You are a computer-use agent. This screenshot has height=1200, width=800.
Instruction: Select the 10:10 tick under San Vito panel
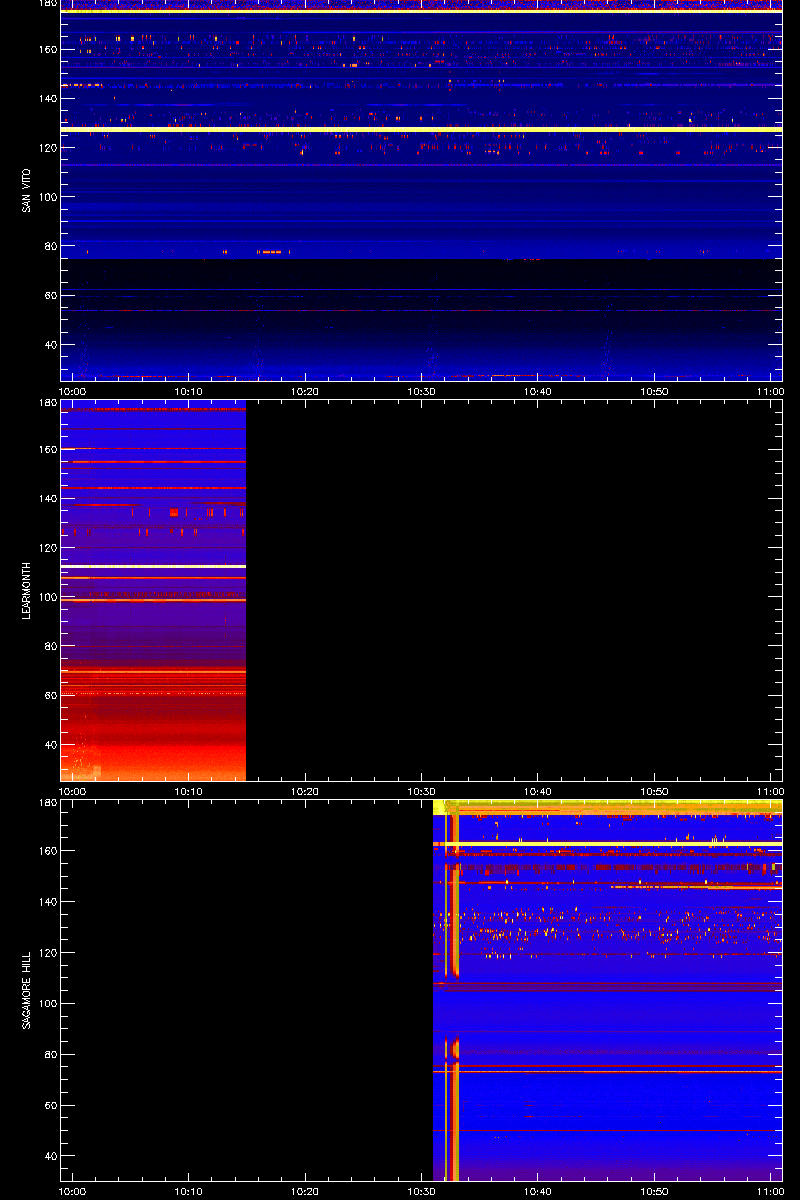pos(189,391)
